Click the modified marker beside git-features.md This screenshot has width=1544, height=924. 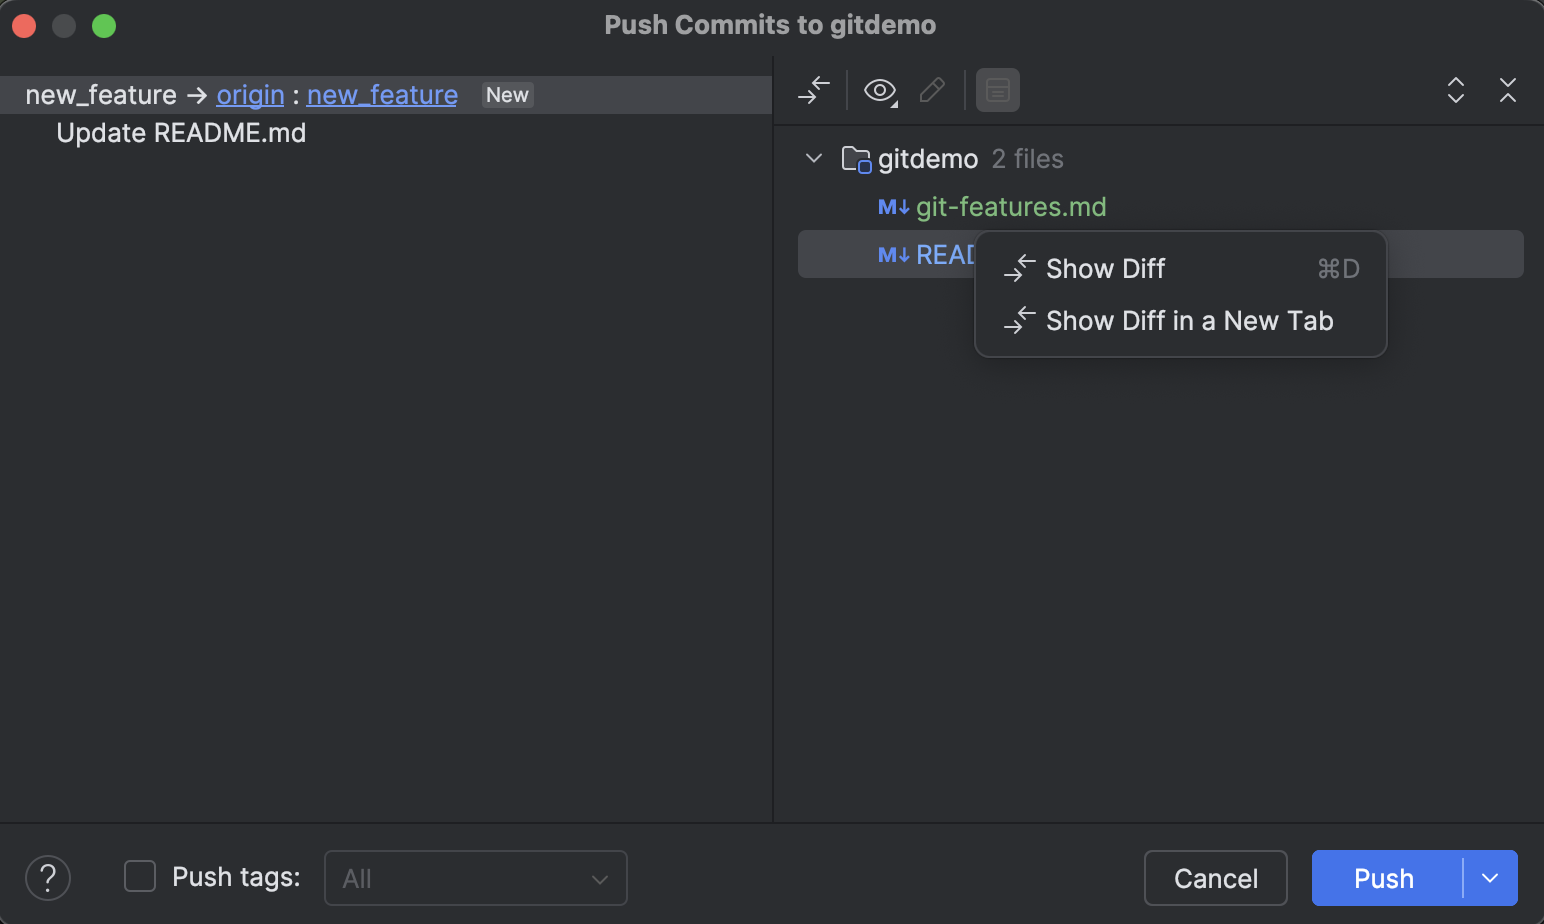point(891,206)
